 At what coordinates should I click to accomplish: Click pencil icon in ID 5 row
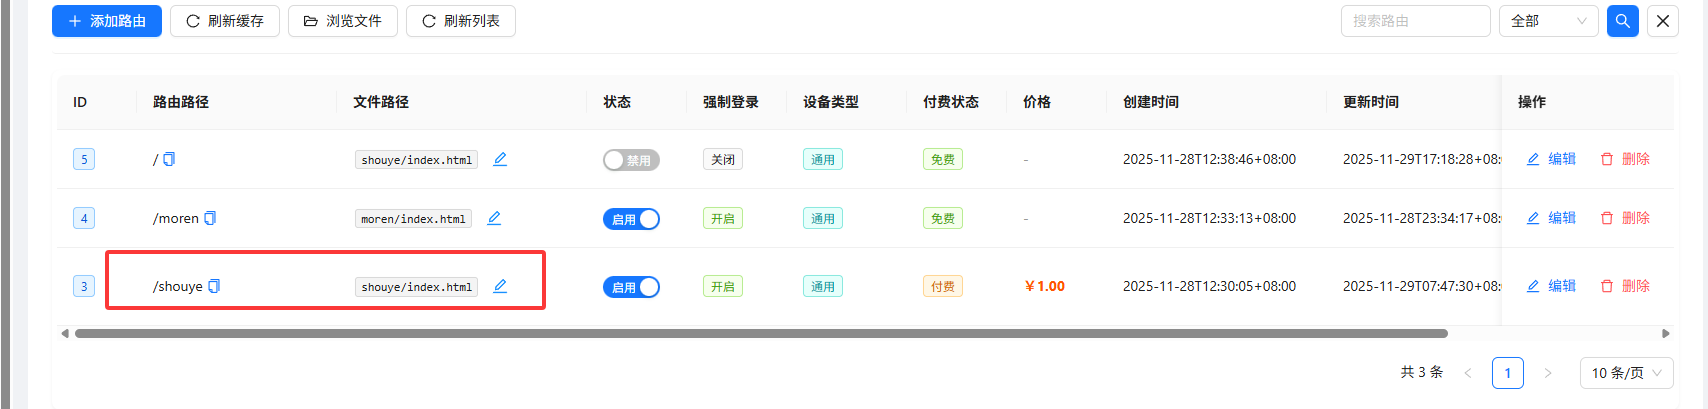click(500, 159)
